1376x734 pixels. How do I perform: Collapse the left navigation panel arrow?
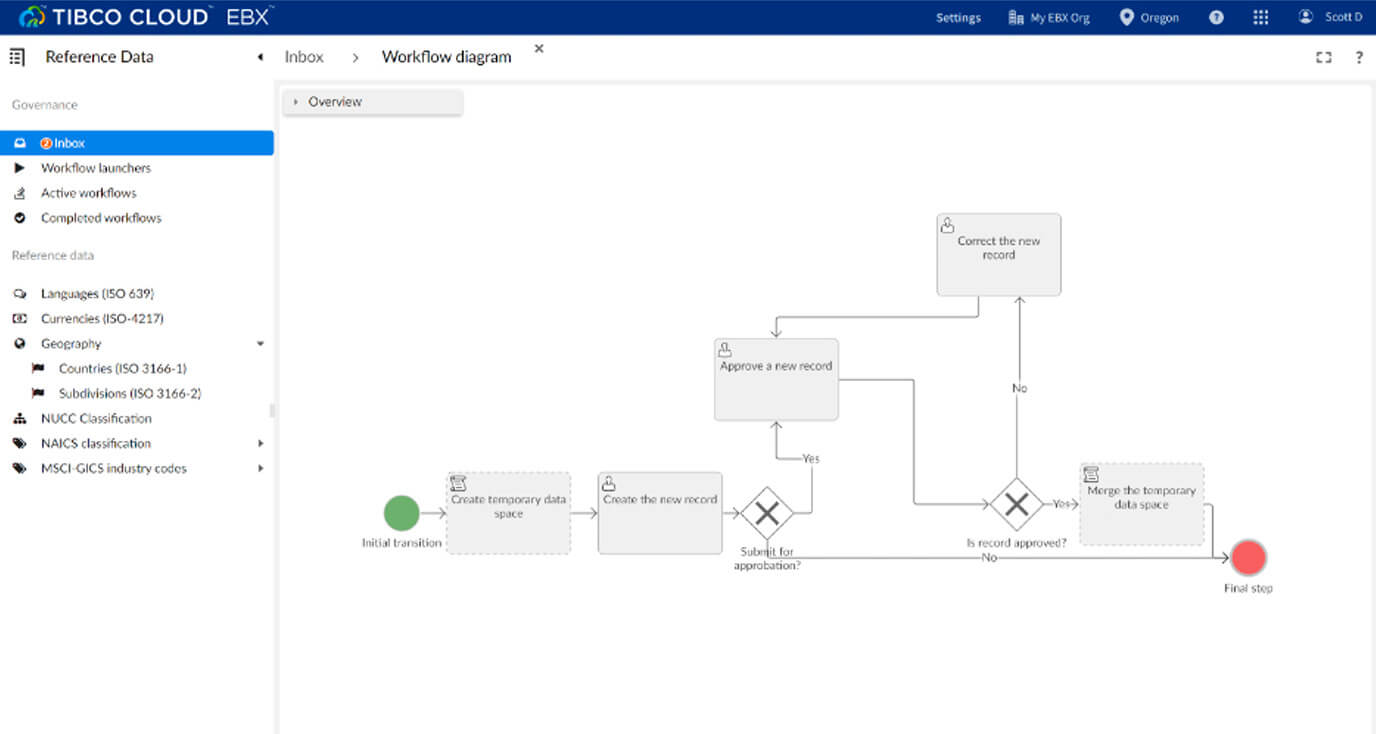click(x=260, y=57)
